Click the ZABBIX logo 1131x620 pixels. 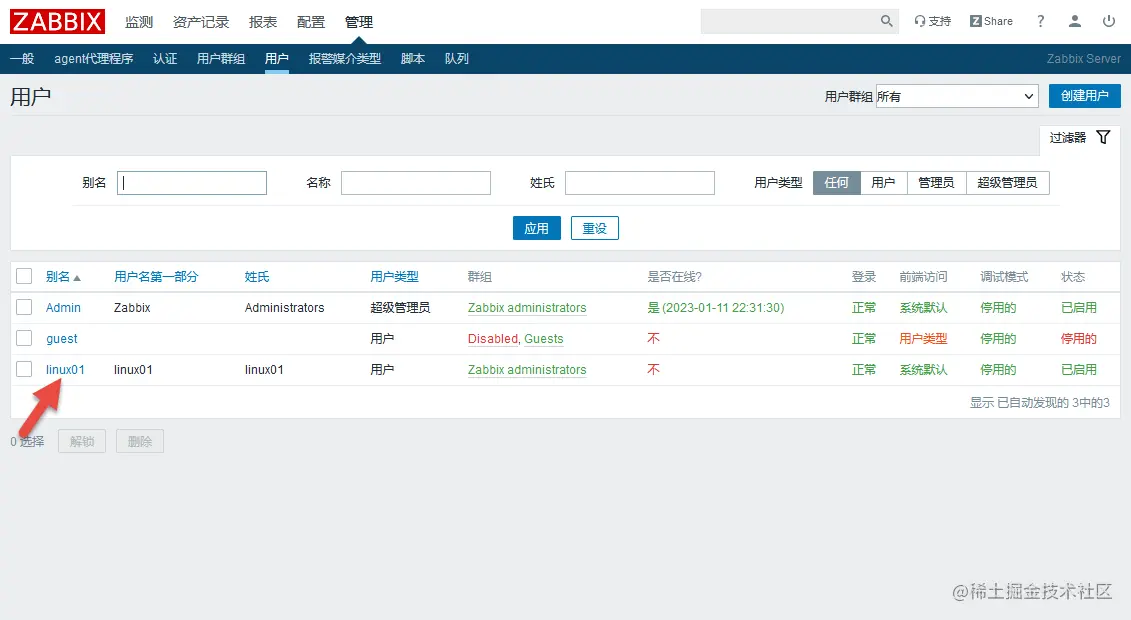click(57, 22)
